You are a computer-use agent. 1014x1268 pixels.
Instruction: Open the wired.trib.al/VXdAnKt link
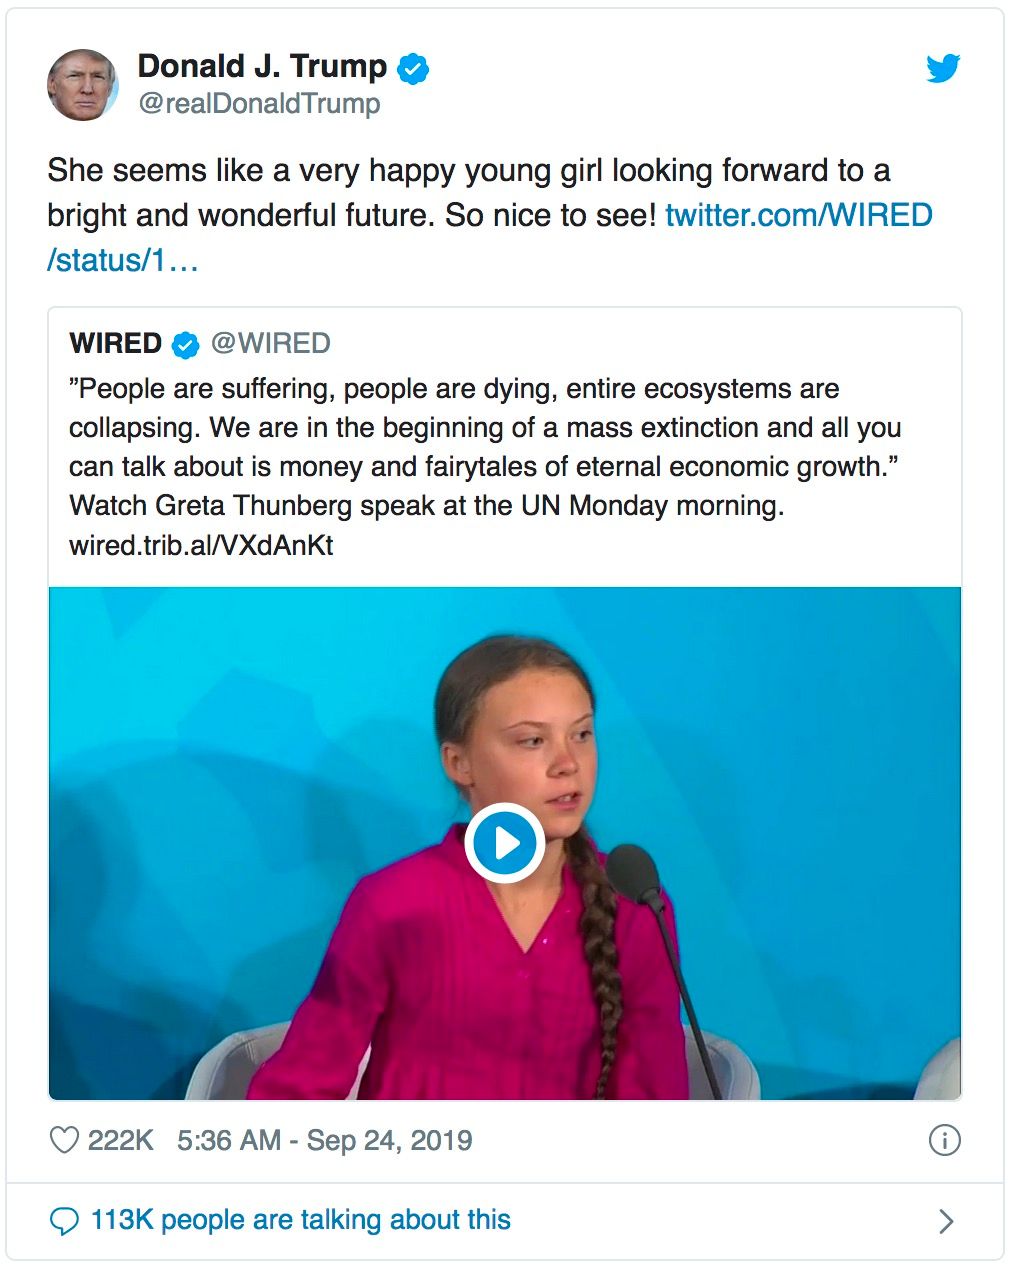point(201,546)
